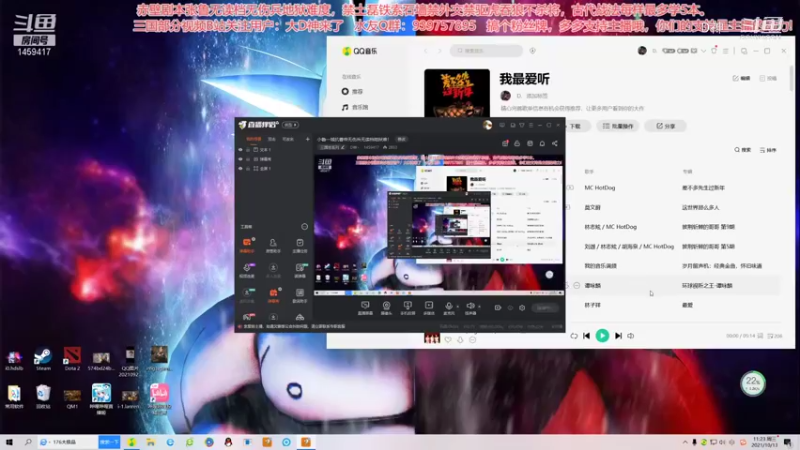Screen dimensions: 800x450
Task: Click the play button in QQ Music
Action: click(602, 336)
